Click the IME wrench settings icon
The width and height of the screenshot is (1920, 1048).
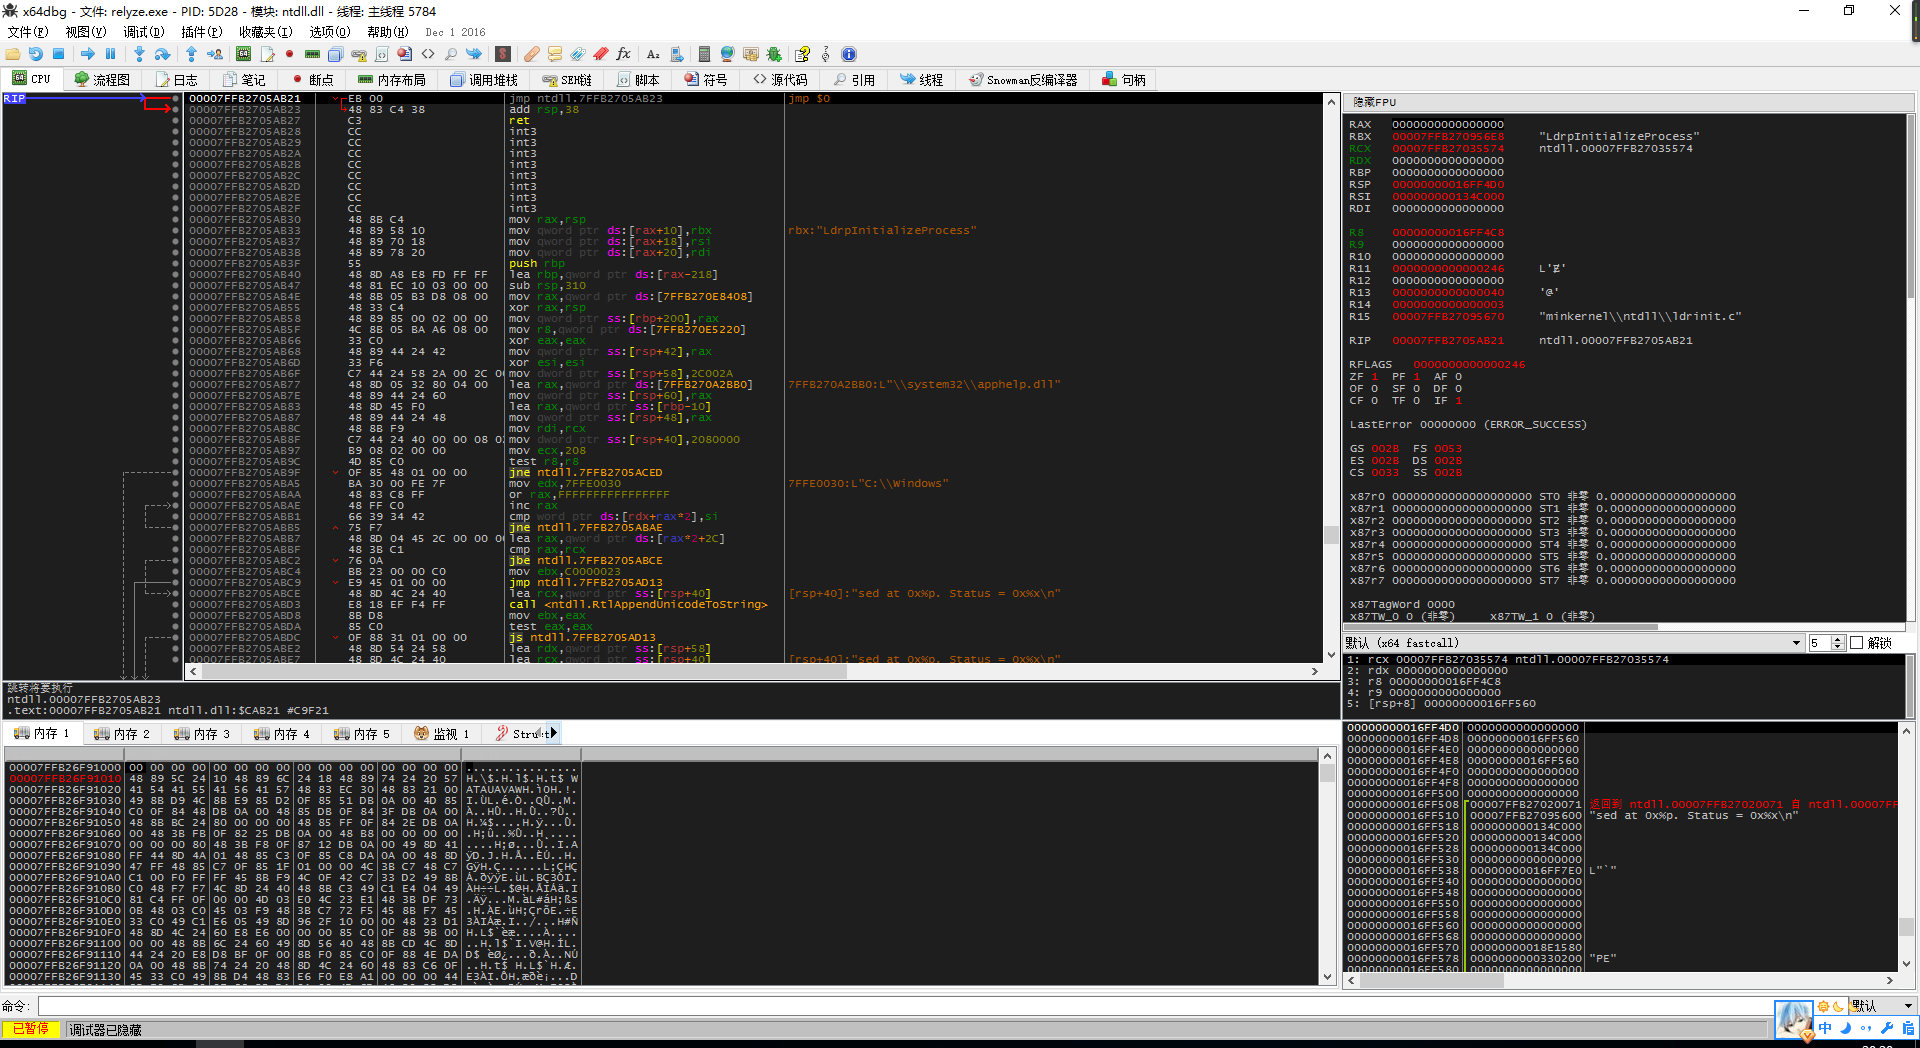(1886, 1028)
